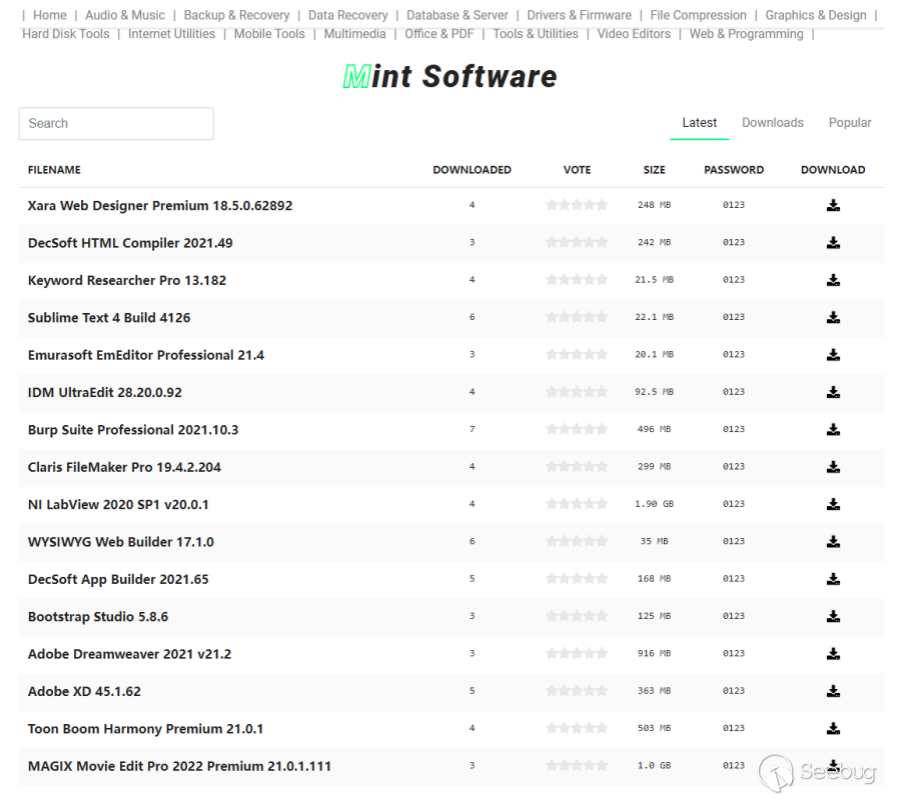Screen dimensions: 904x800
Task: Open the Graphics & Design category
Action: coord(815,15)
